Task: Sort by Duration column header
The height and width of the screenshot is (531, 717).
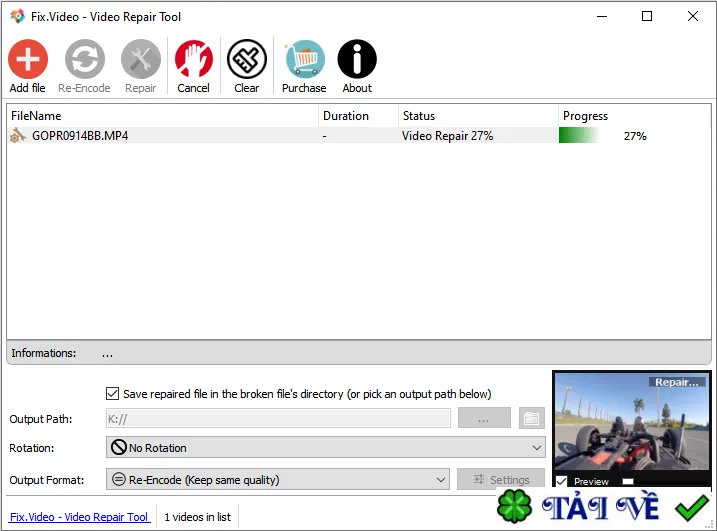Action: coord(358,116)
